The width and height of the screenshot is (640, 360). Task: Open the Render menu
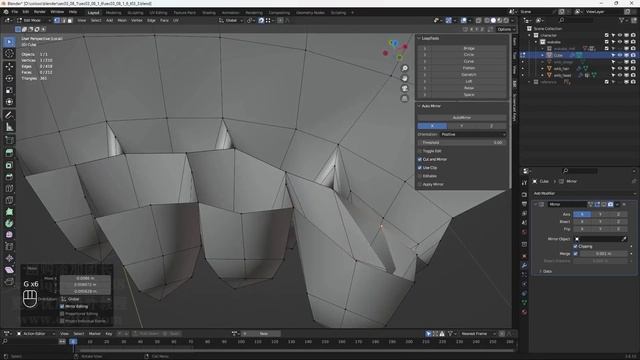40,12
